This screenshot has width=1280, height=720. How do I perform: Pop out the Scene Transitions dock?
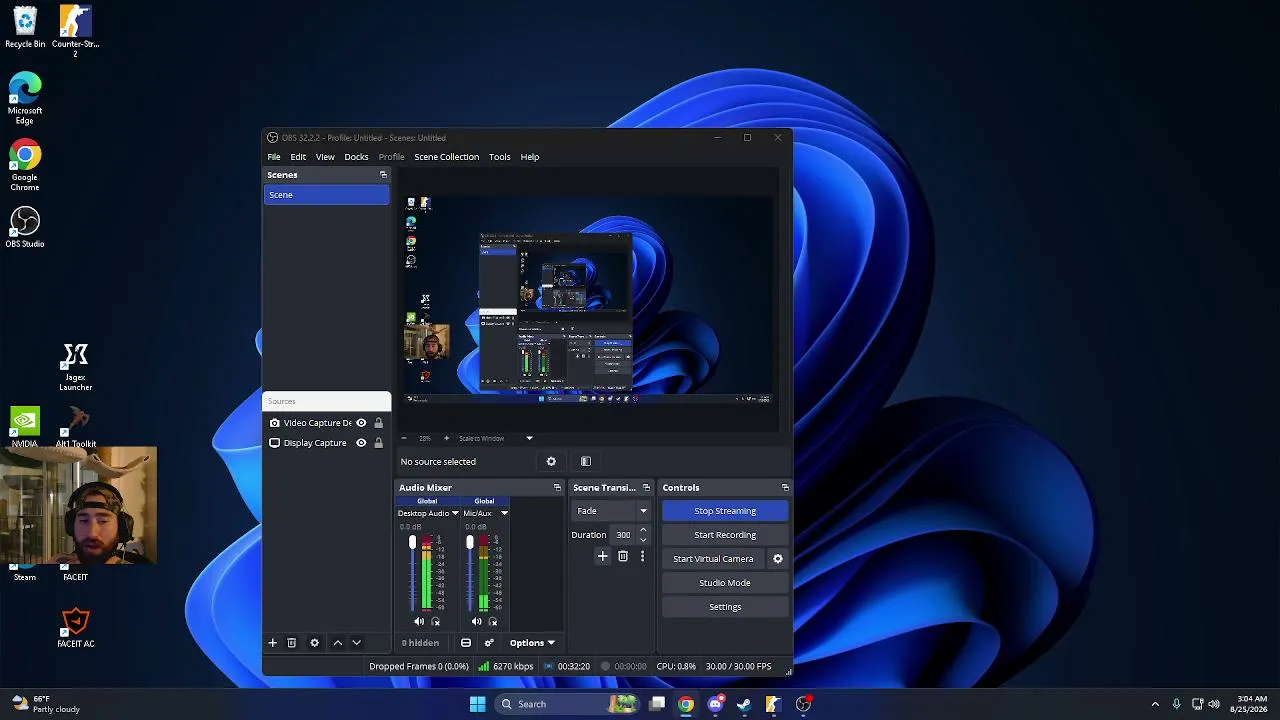pos(646,488)
